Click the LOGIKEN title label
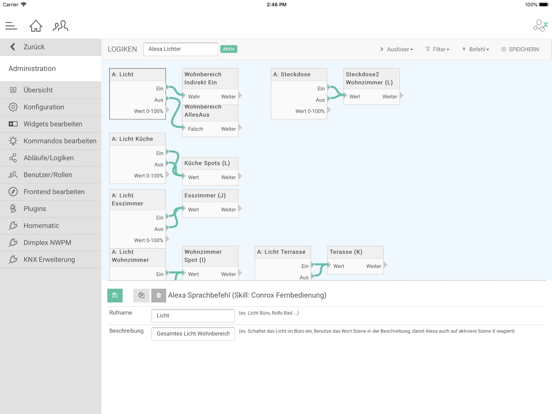 click(x=122, y=49)
